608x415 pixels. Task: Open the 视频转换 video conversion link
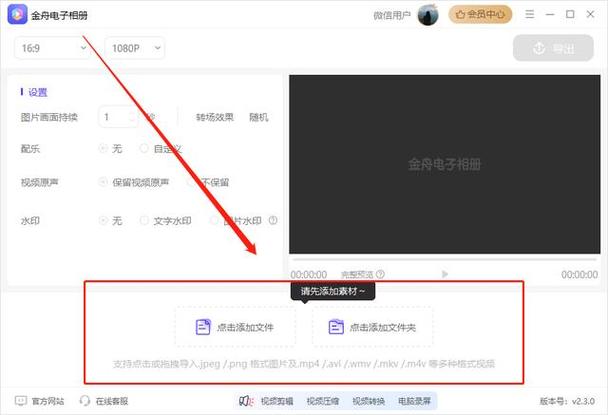click(368, 401)
